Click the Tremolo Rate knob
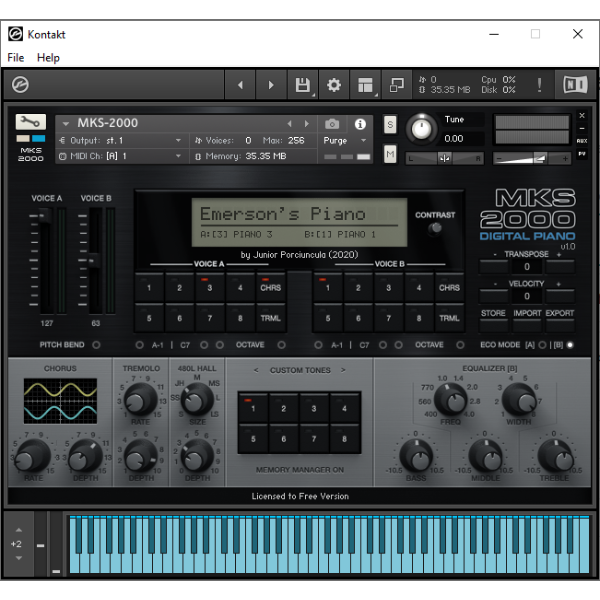600x600 pixels. tap(140, 399)
